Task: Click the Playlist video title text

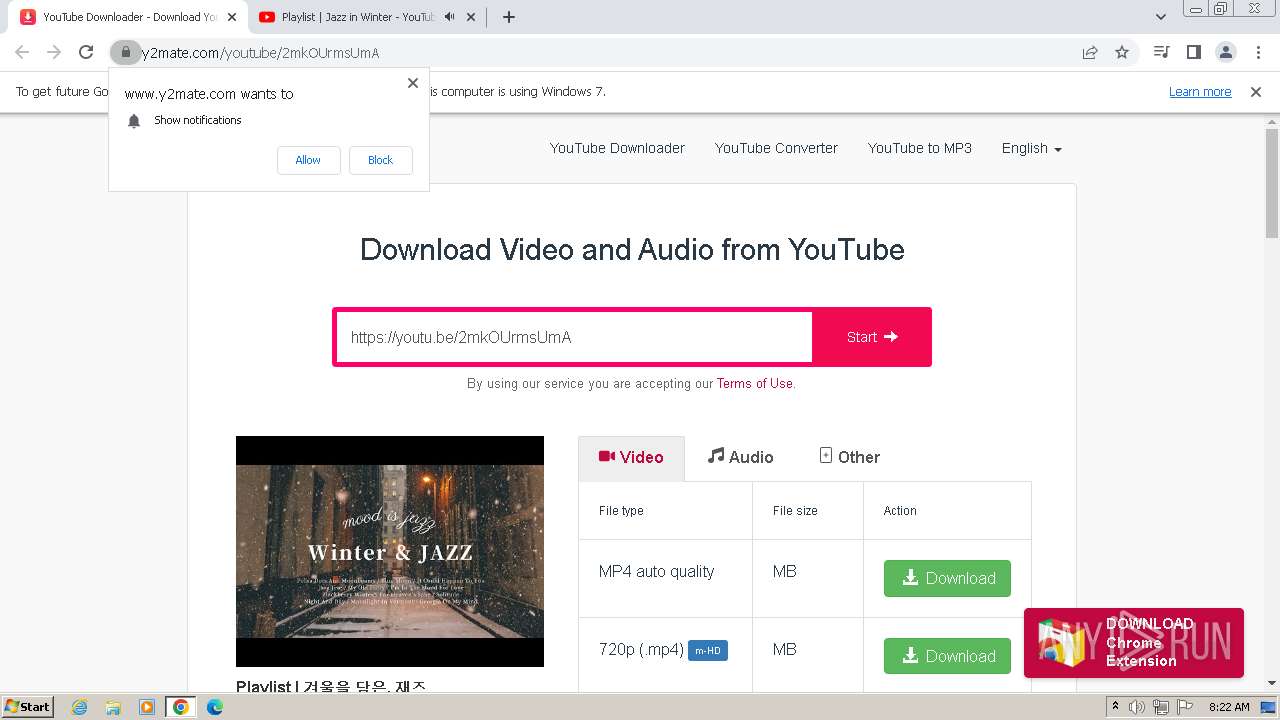Action: [x=331, y=686]
